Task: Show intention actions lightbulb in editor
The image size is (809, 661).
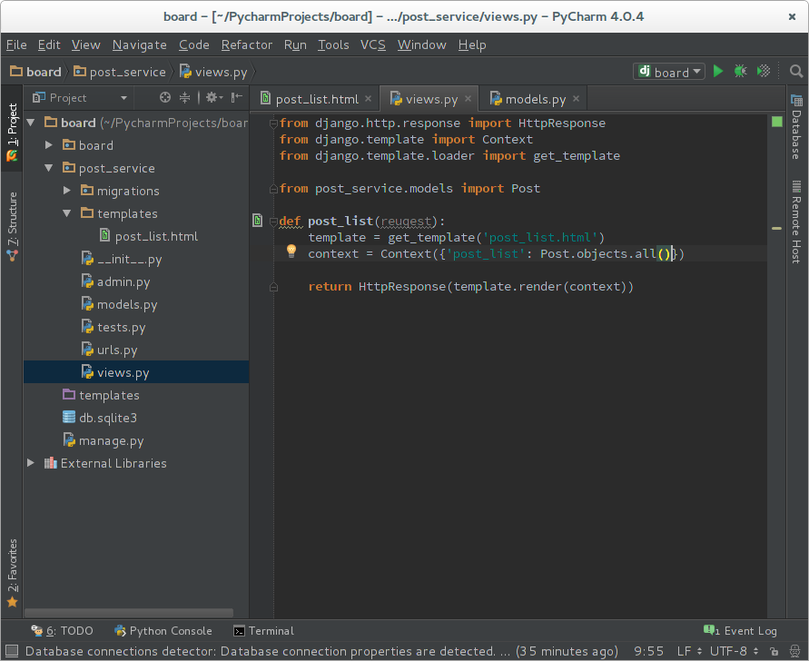Action: point(291,251)
